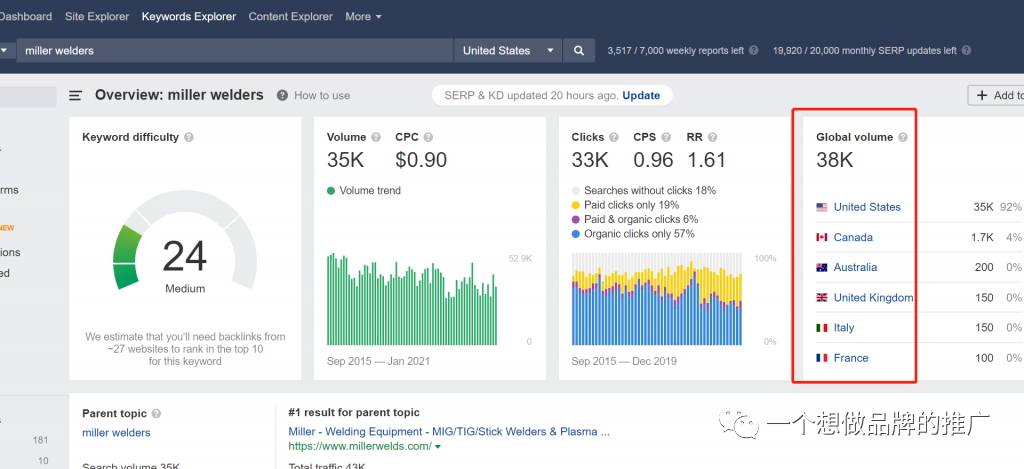Viewport: 1024px width, 469px height.
Task: Click help icon next to Keyword difficulty
Action: [x=189, y=137]
